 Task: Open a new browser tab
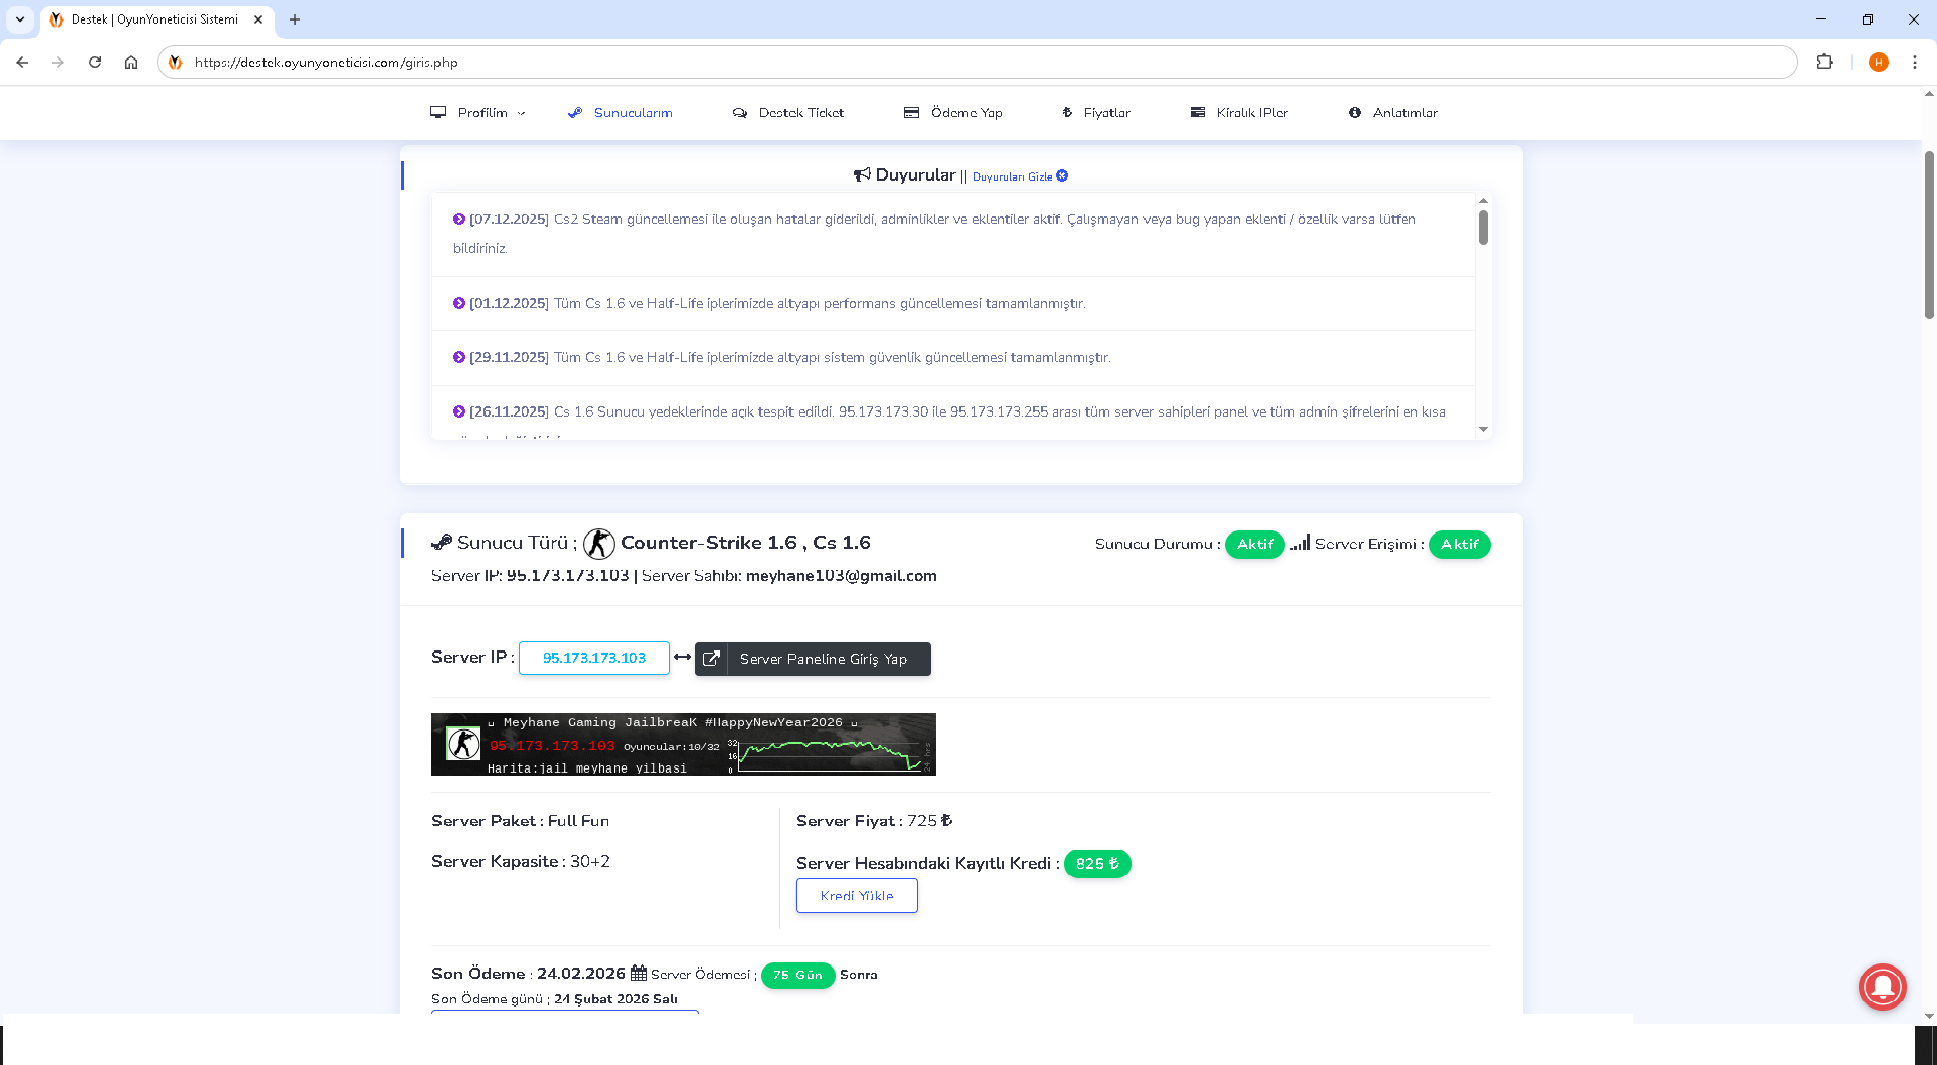[295, 19]
